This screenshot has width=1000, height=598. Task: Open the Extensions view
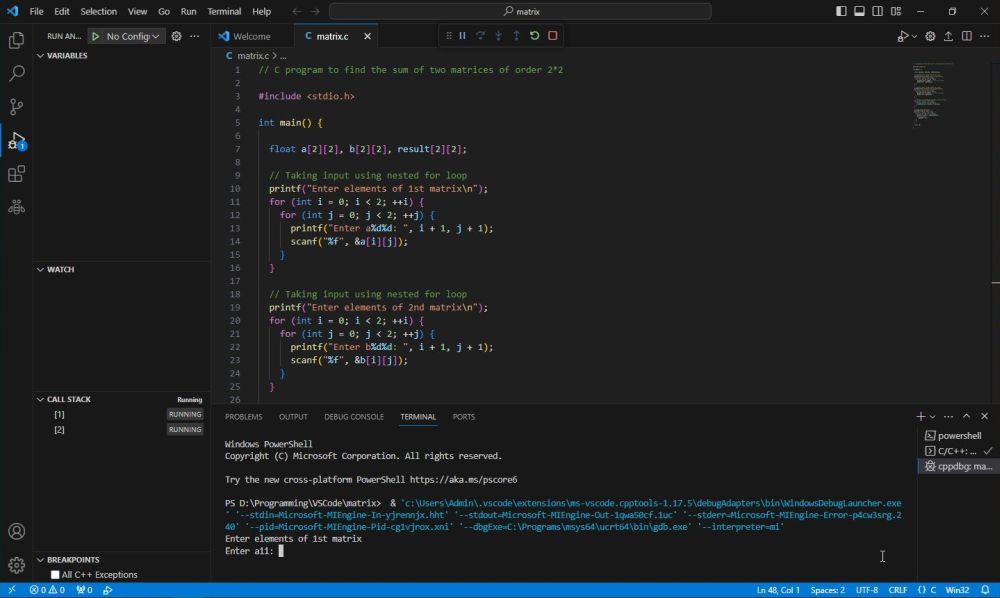pos(17,173)
